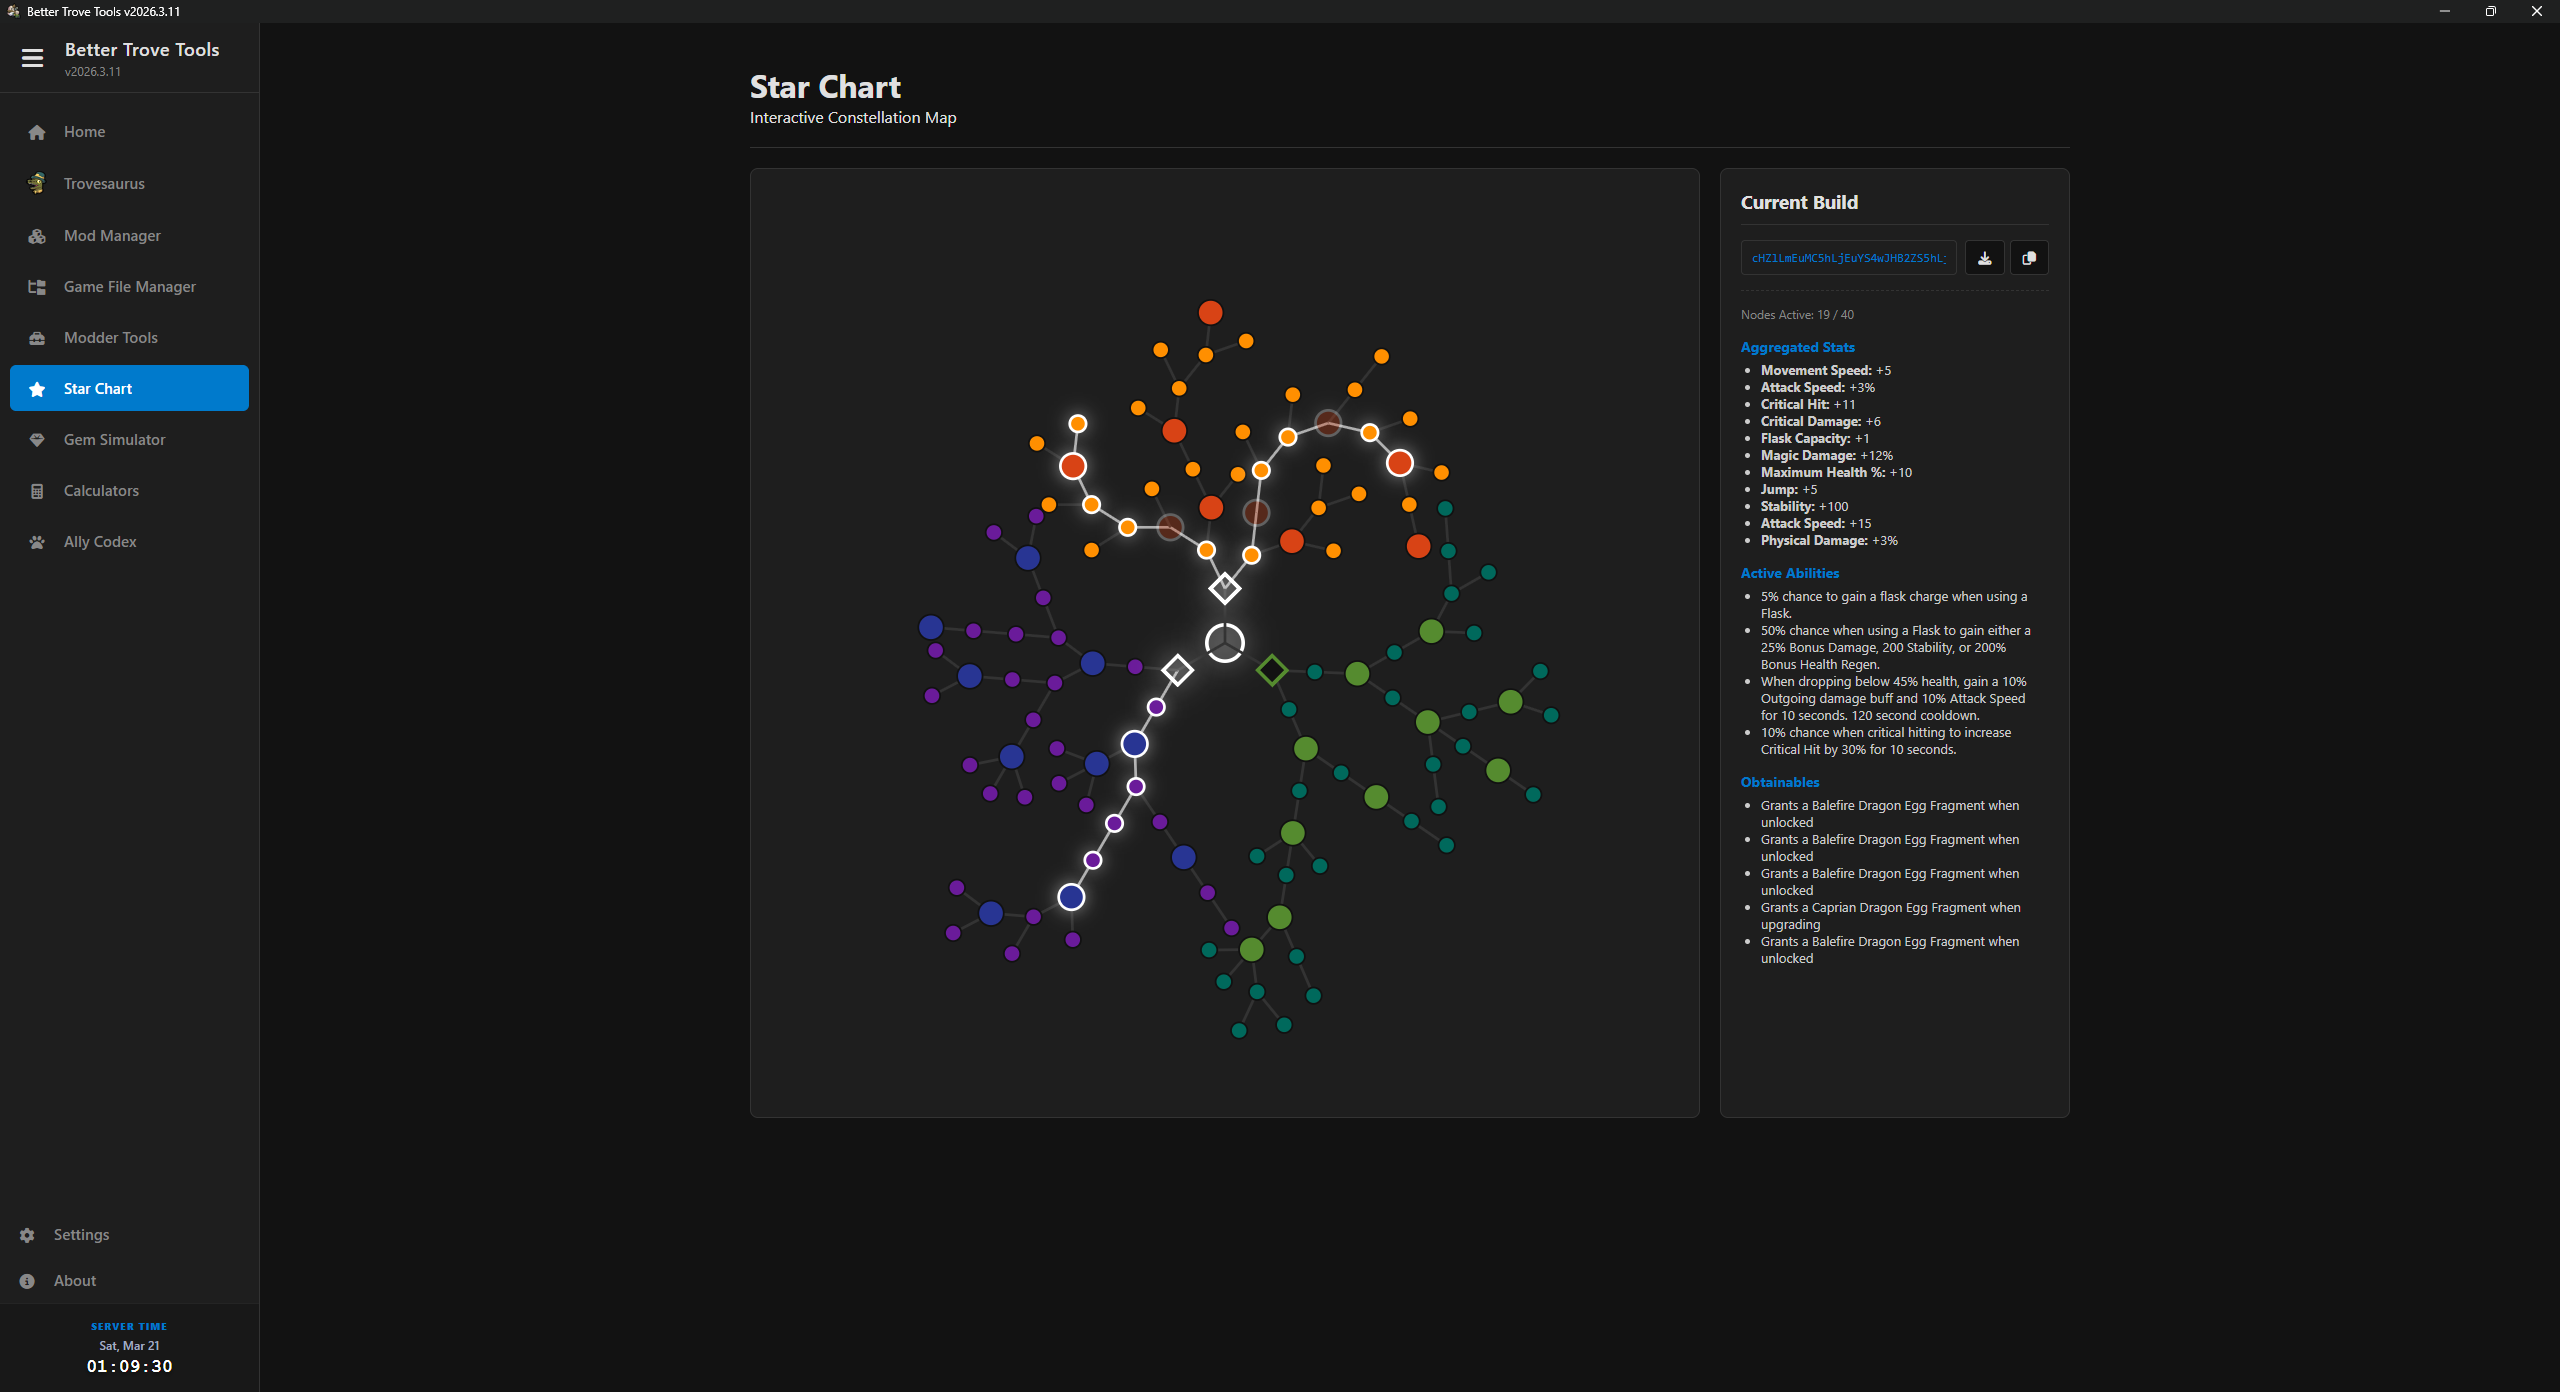This screenshot has height=1392, width=2560.
Task: Select the Trovesaurus dinosaur icon
Action: point(36,183)
